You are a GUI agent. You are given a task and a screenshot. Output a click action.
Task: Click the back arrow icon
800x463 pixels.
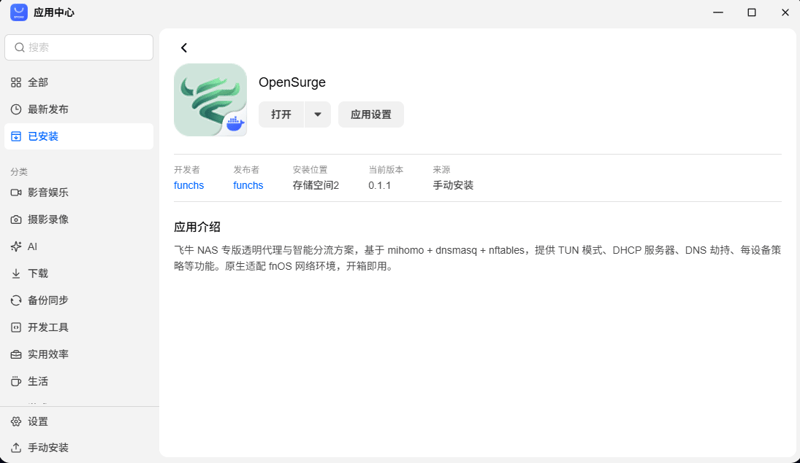tap(184, 47)
